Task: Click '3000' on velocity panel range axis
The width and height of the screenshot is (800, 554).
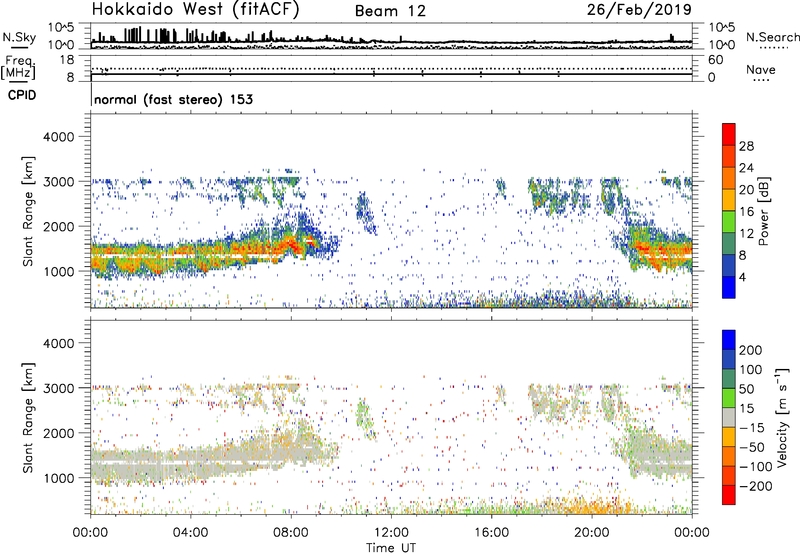Action: pyautogui.click(x=58, y=388)
